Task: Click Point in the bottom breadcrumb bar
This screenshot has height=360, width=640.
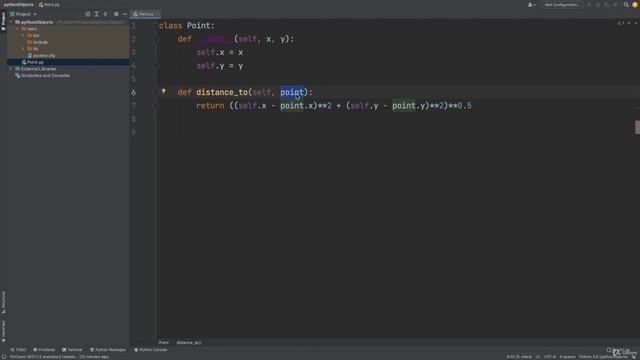Action: pos(164,342)
